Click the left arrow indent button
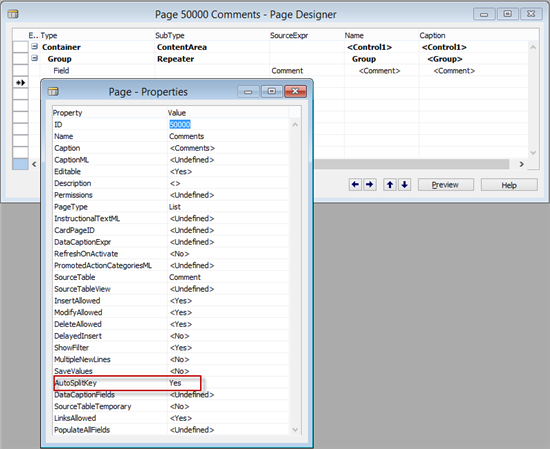This screenshot has width=550, height=449. [355, 185]
